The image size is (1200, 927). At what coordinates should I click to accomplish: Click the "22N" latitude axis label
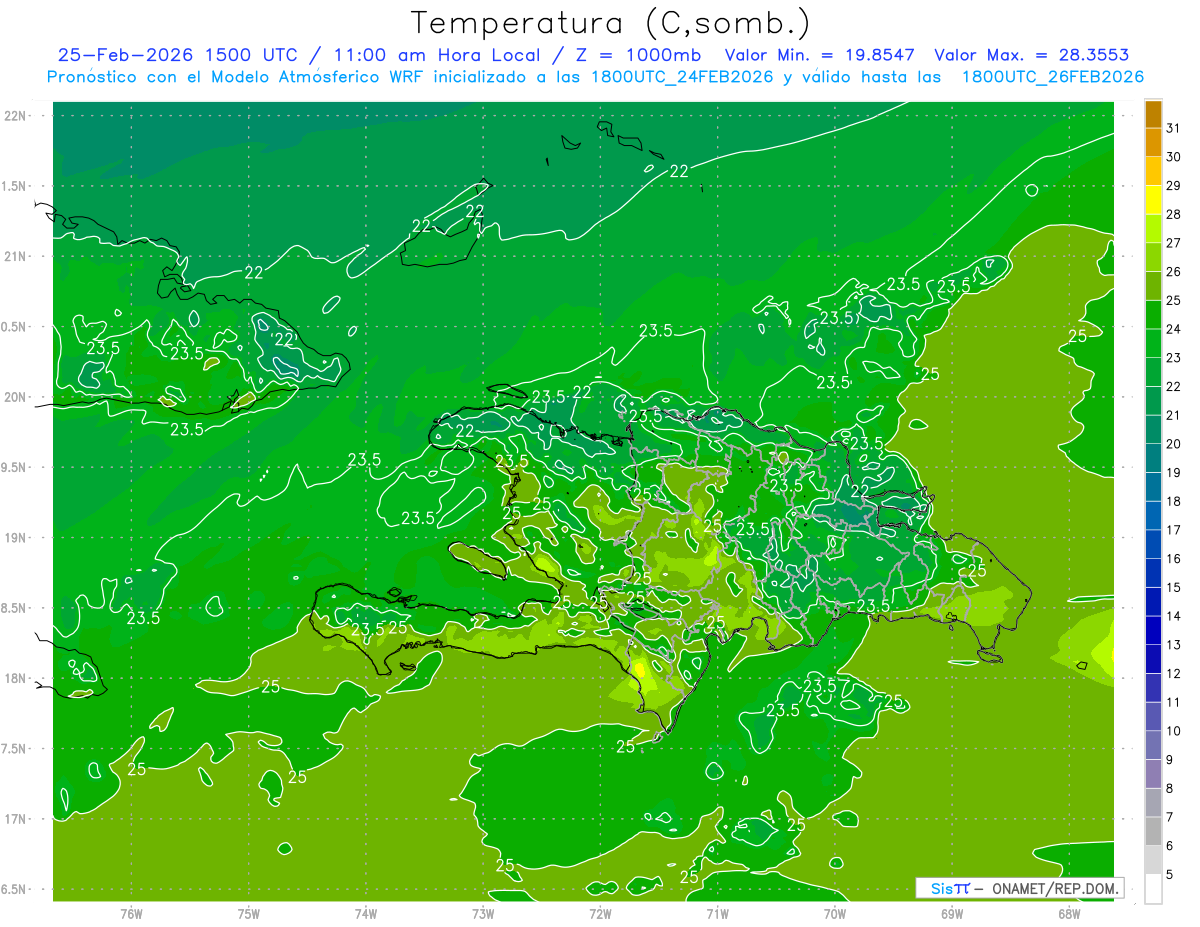click(15, 116)
